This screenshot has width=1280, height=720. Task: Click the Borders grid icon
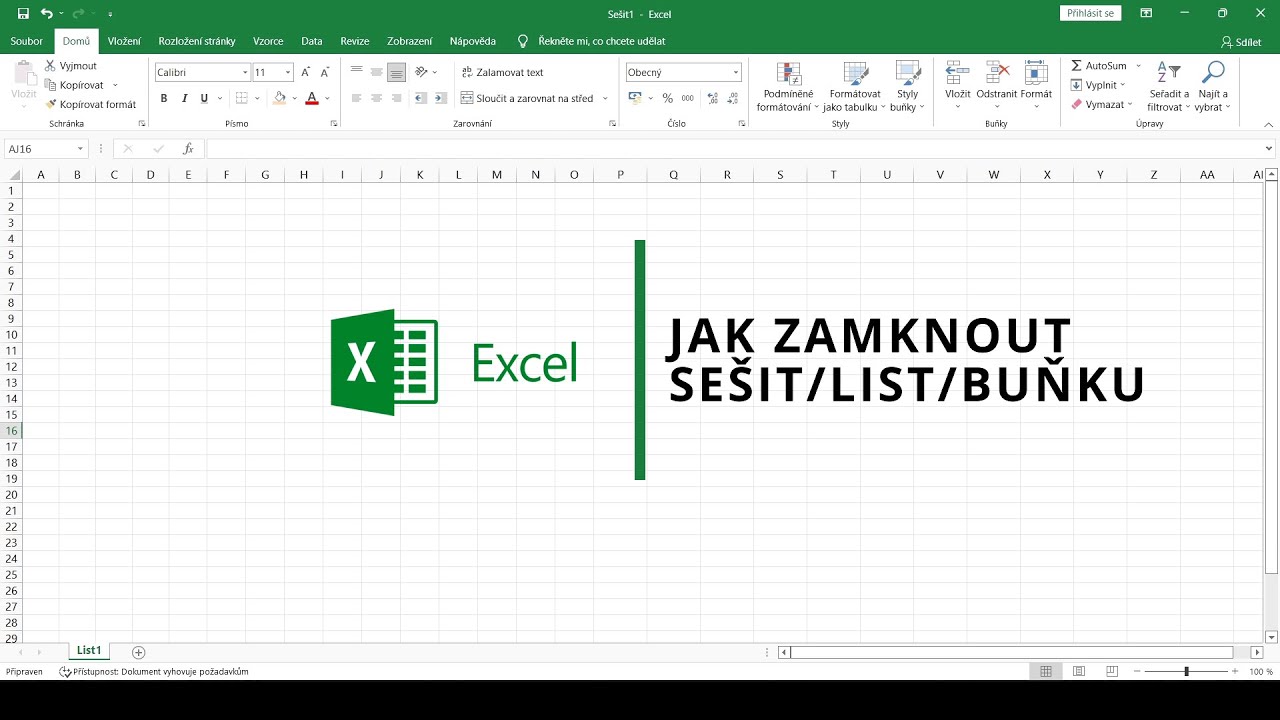coord(241,98)
